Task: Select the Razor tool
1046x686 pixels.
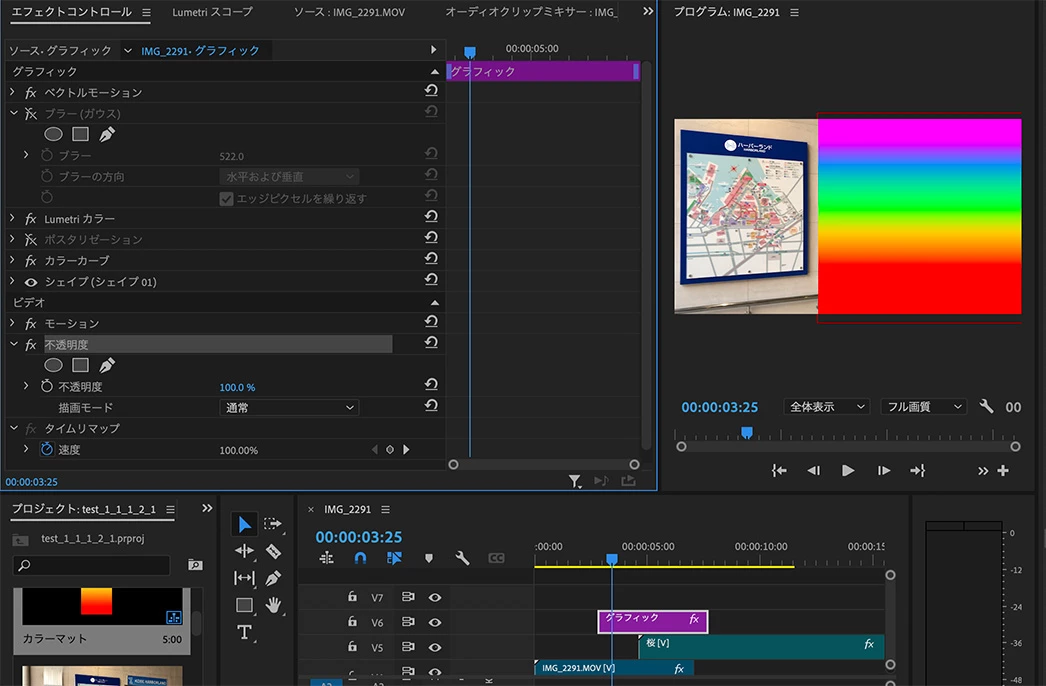Action: click(x=273, y=551)
